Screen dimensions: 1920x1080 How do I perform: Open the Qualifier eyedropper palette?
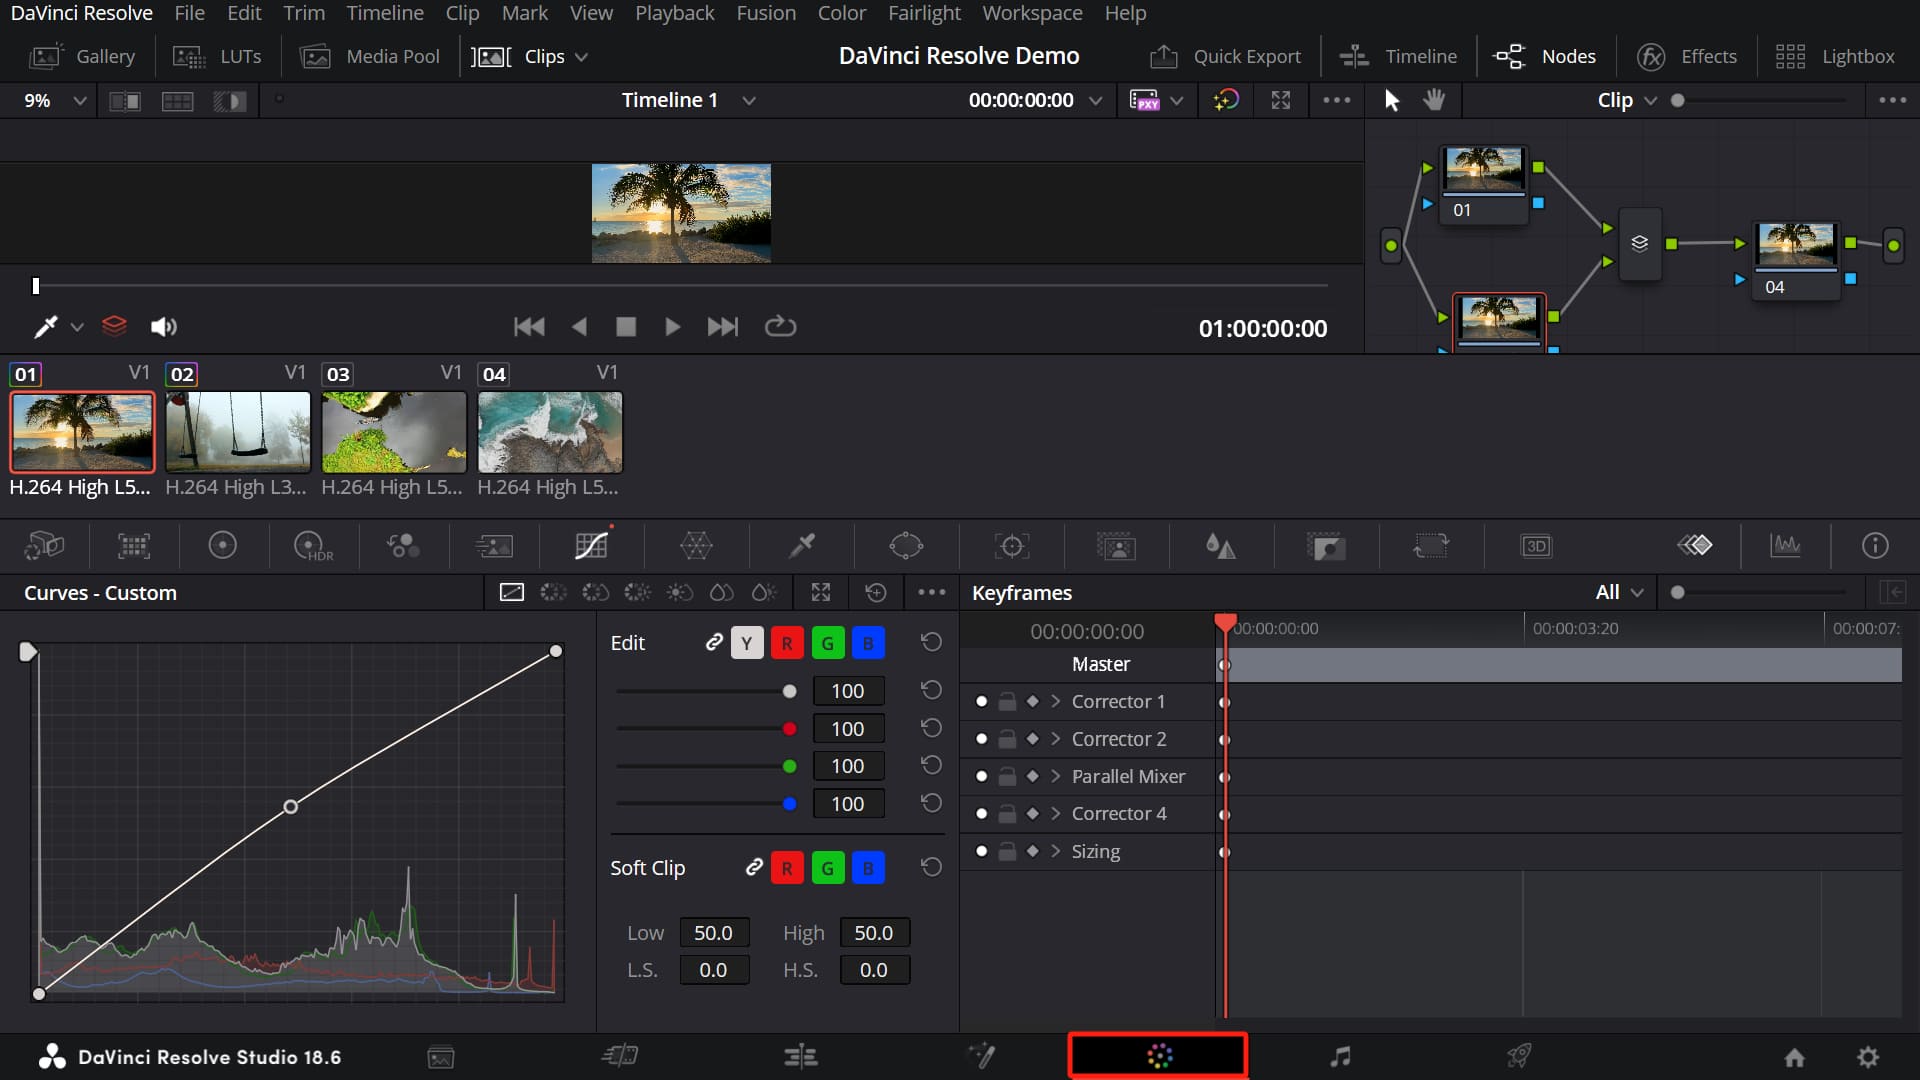(801, 546)
